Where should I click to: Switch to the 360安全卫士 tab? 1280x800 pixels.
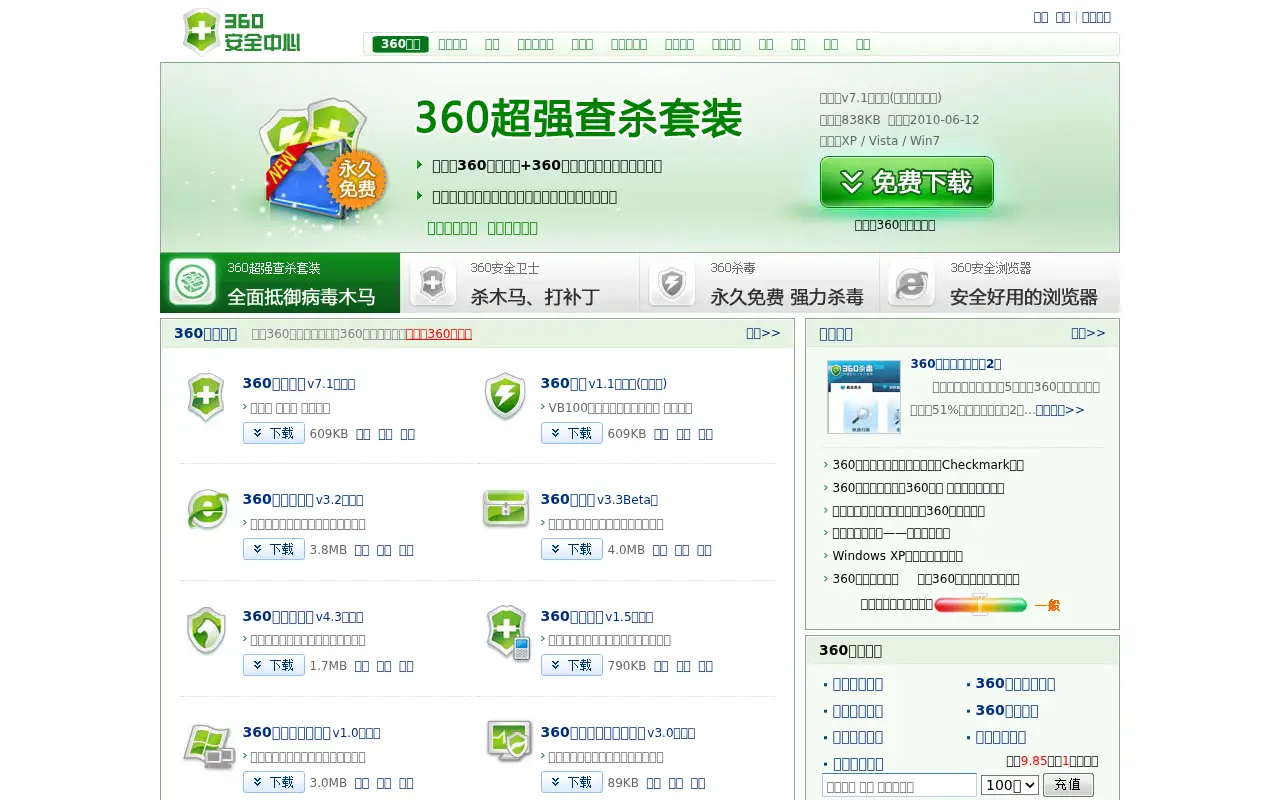(x=520, y=283)
